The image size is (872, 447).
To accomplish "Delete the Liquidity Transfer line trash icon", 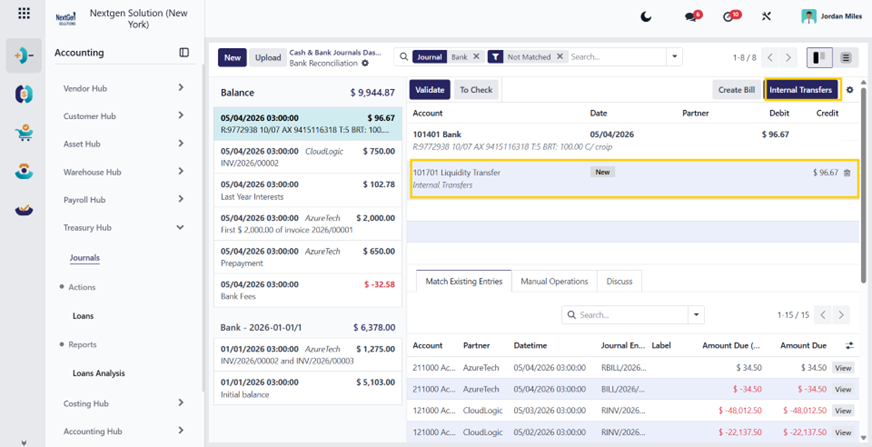I will (847, 173).
